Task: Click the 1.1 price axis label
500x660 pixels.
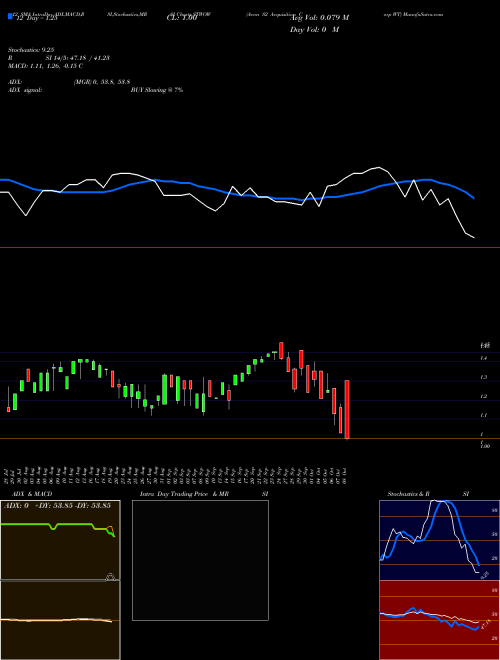Action: [484, 415]
